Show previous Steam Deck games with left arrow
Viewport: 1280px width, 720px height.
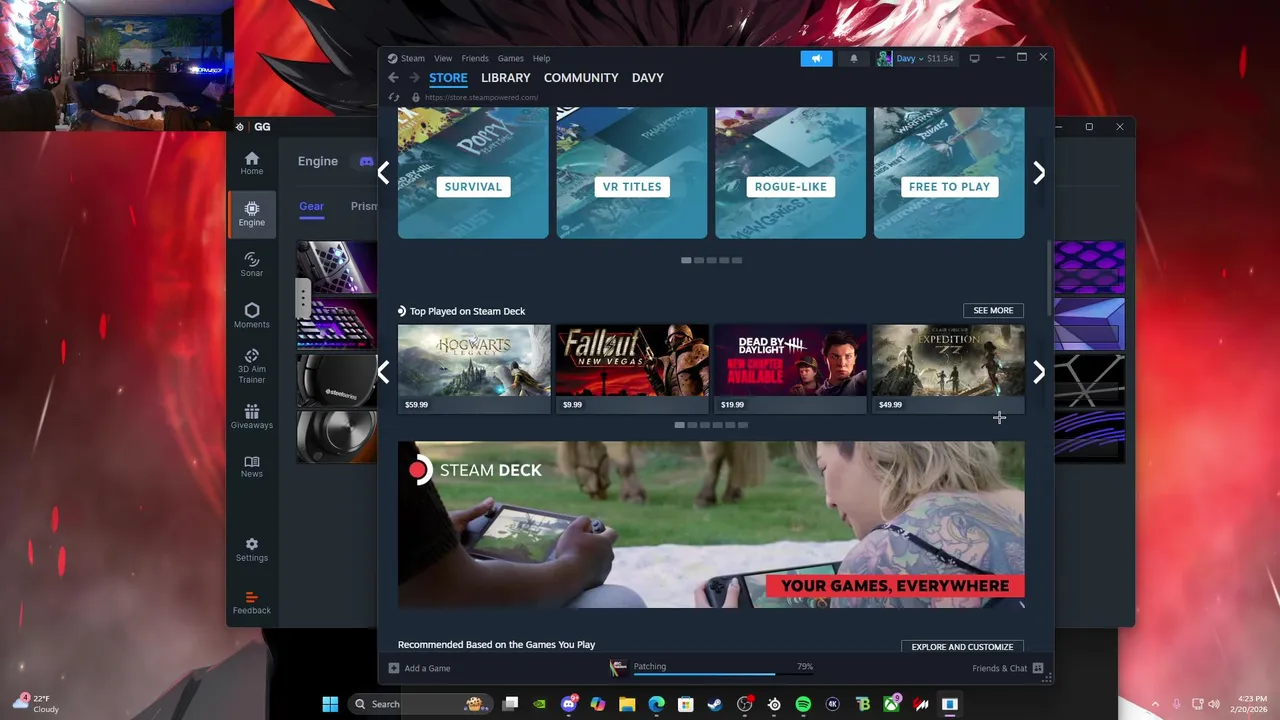[x=384, y=373]
